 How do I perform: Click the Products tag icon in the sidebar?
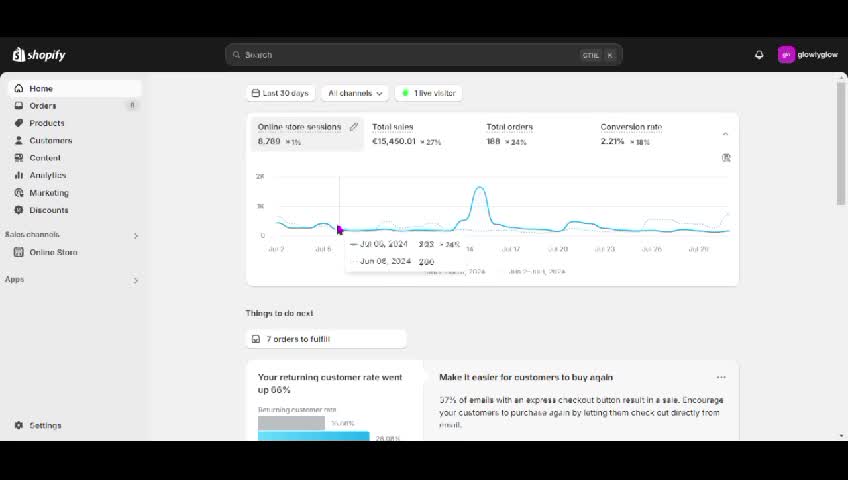19,123
